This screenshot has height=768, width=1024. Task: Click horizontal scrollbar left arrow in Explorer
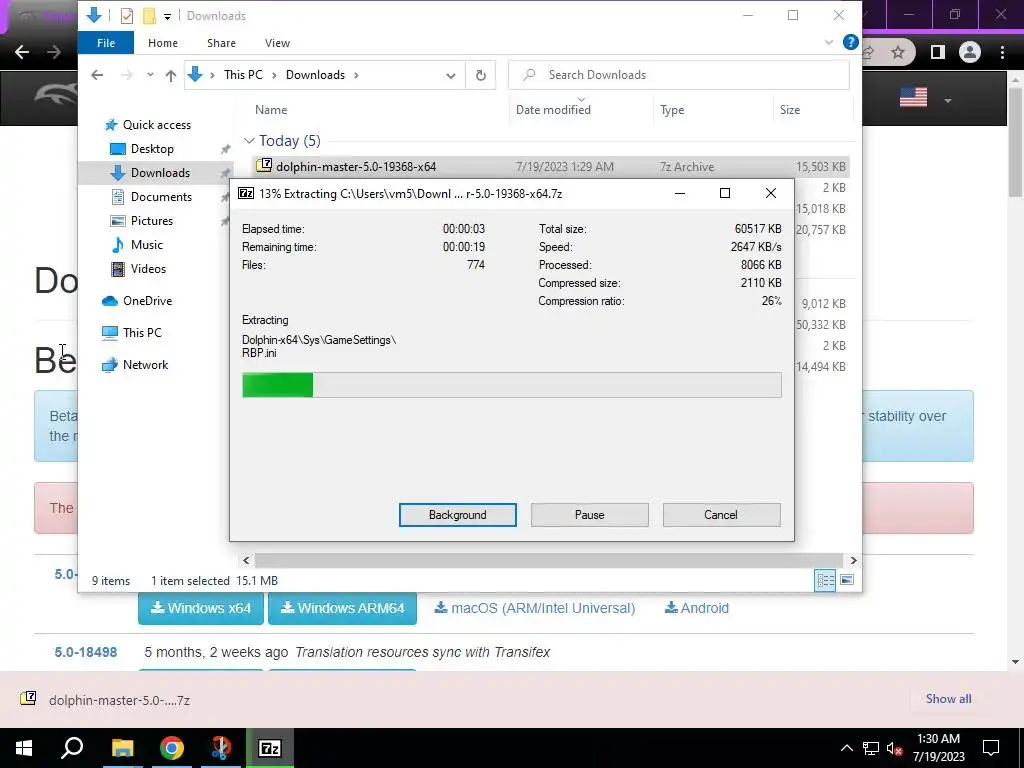(246, 560)
